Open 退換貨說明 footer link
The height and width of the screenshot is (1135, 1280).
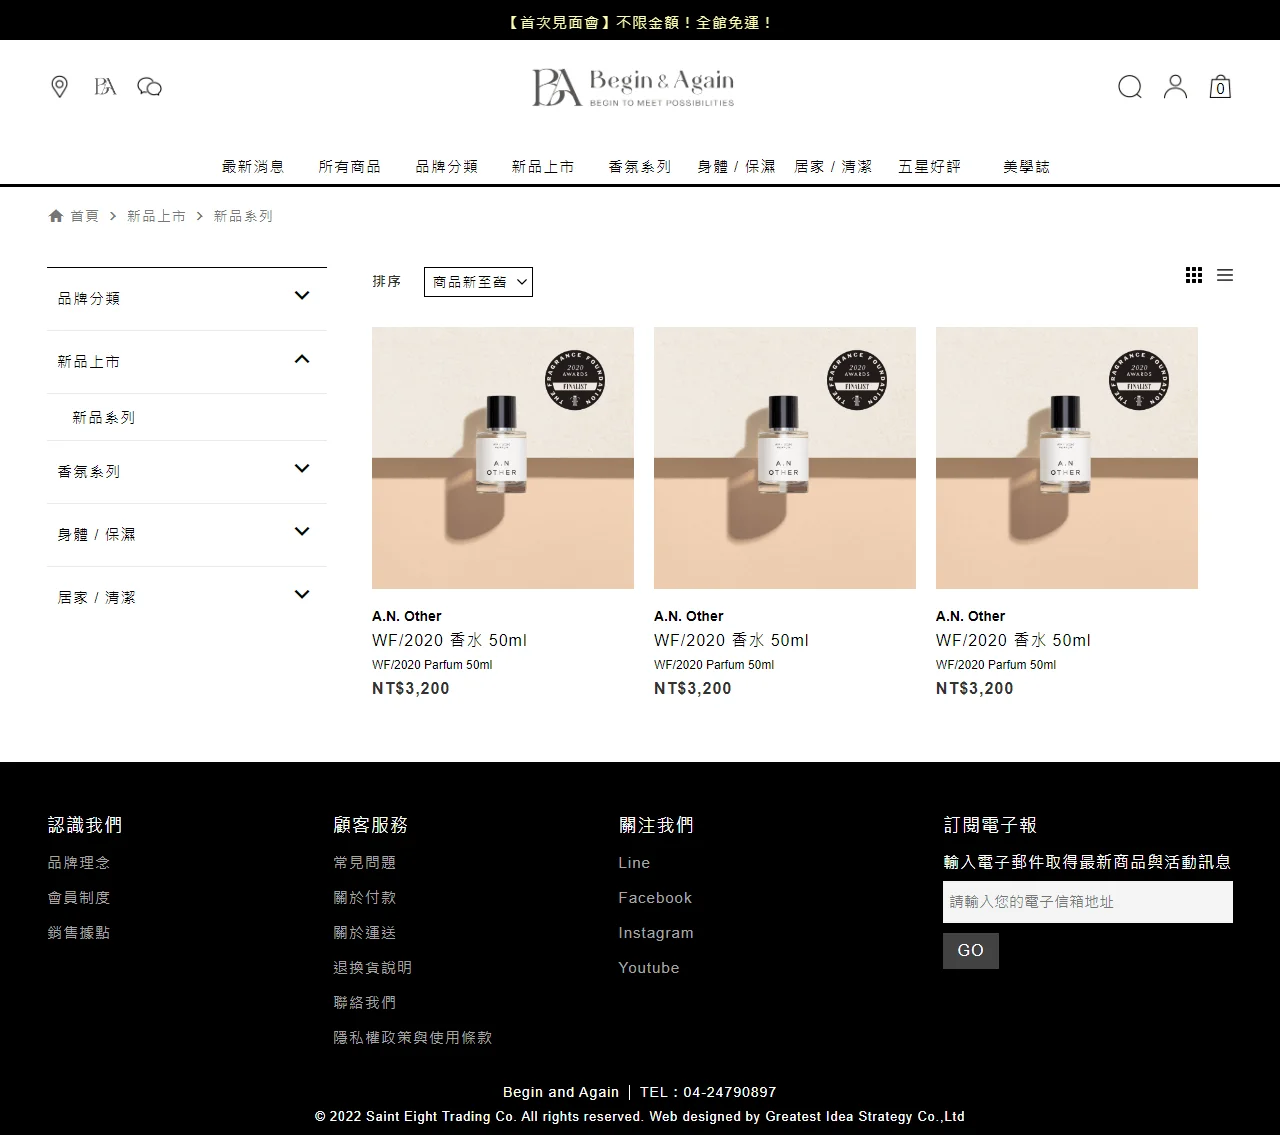(373, 967)
